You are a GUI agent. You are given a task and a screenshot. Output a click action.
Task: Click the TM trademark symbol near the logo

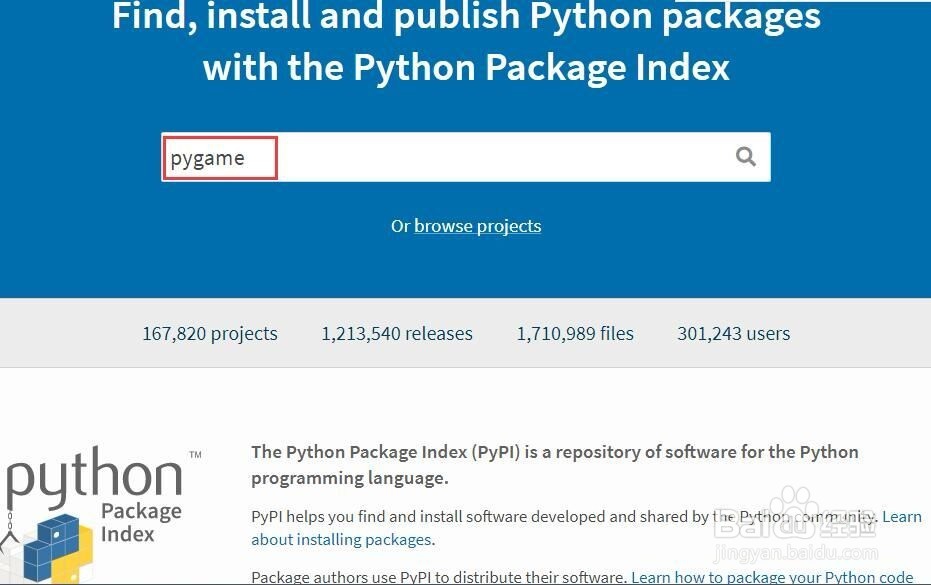[195, 456]
